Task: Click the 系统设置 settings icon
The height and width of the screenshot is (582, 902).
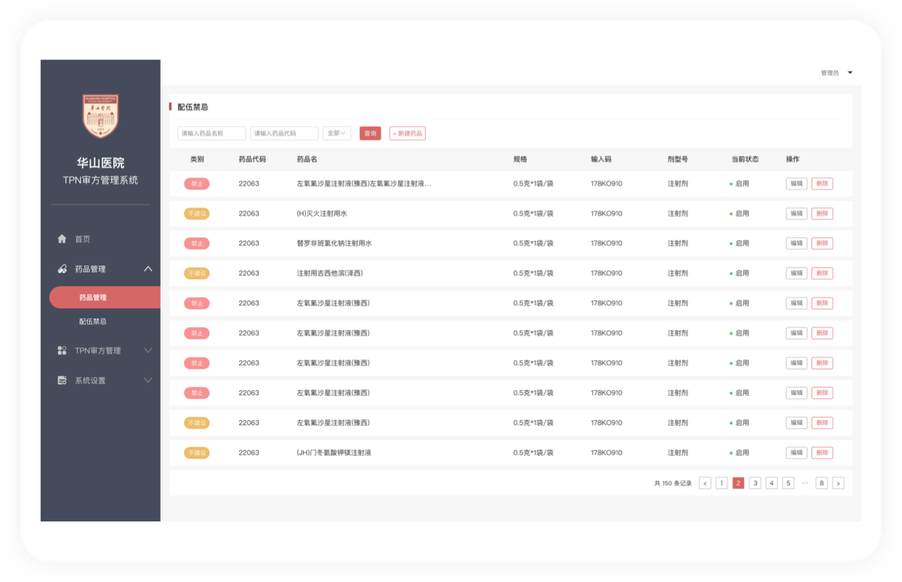Action: [62, 380]
